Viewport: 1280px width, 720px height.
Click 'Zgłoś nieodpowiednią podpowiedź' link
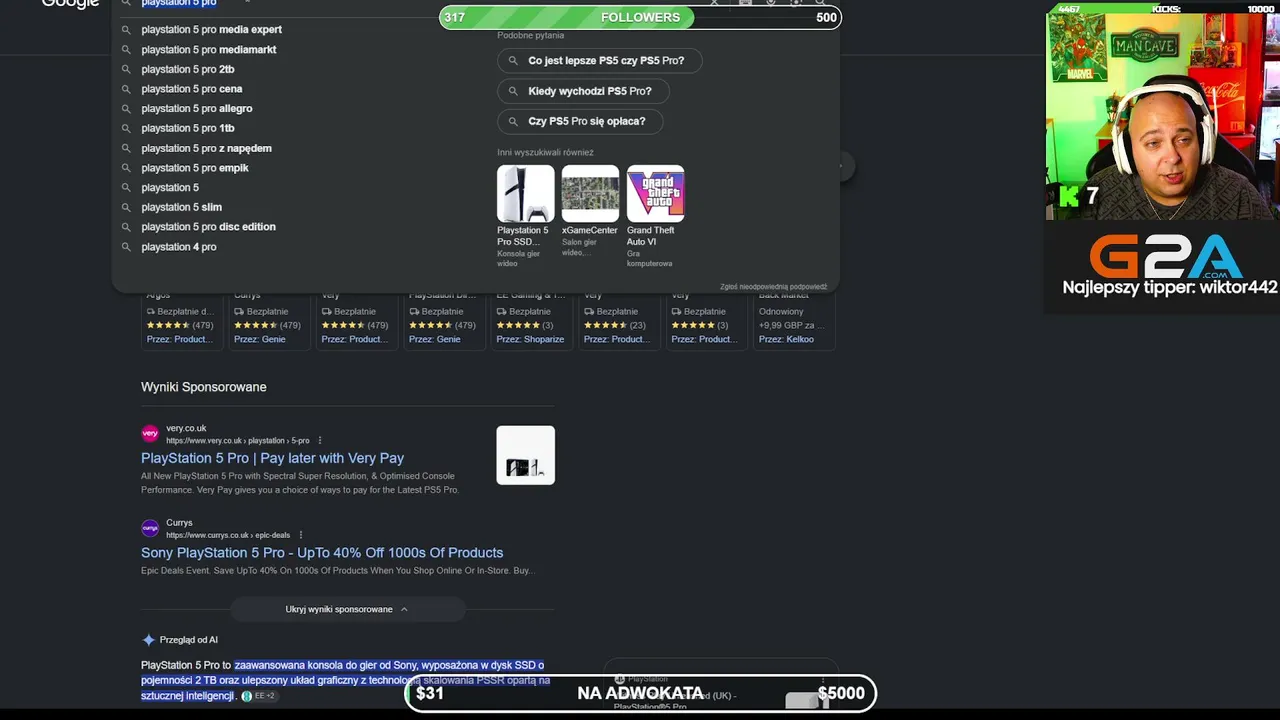(773, 287)
